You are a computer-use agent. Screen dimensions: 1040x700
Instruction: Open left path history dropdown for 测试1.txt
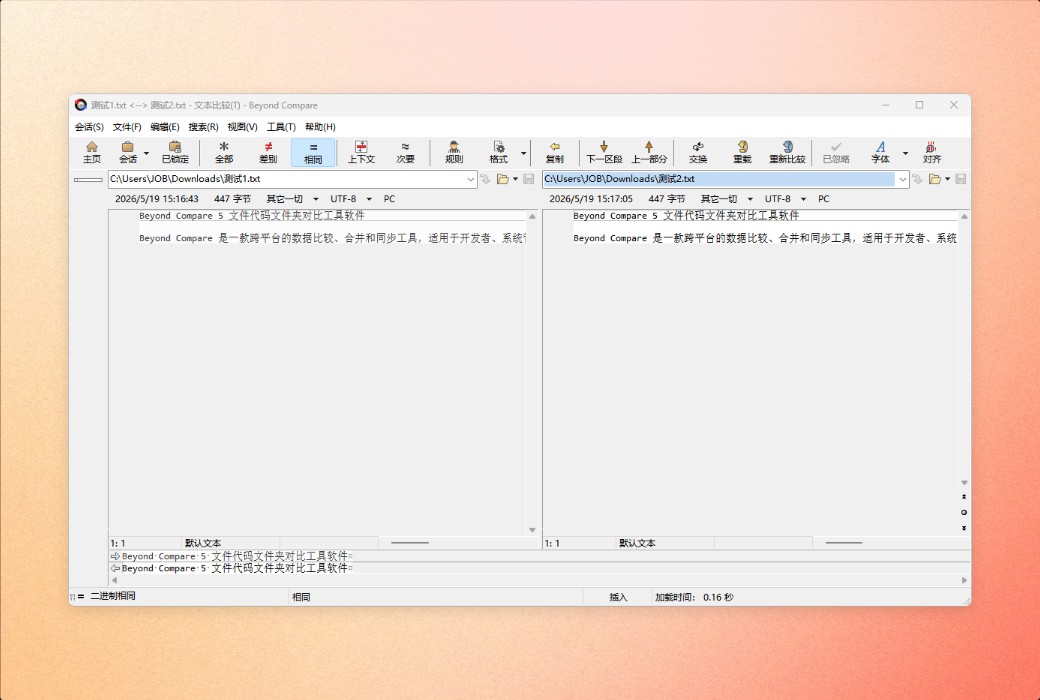pos(470,179)
